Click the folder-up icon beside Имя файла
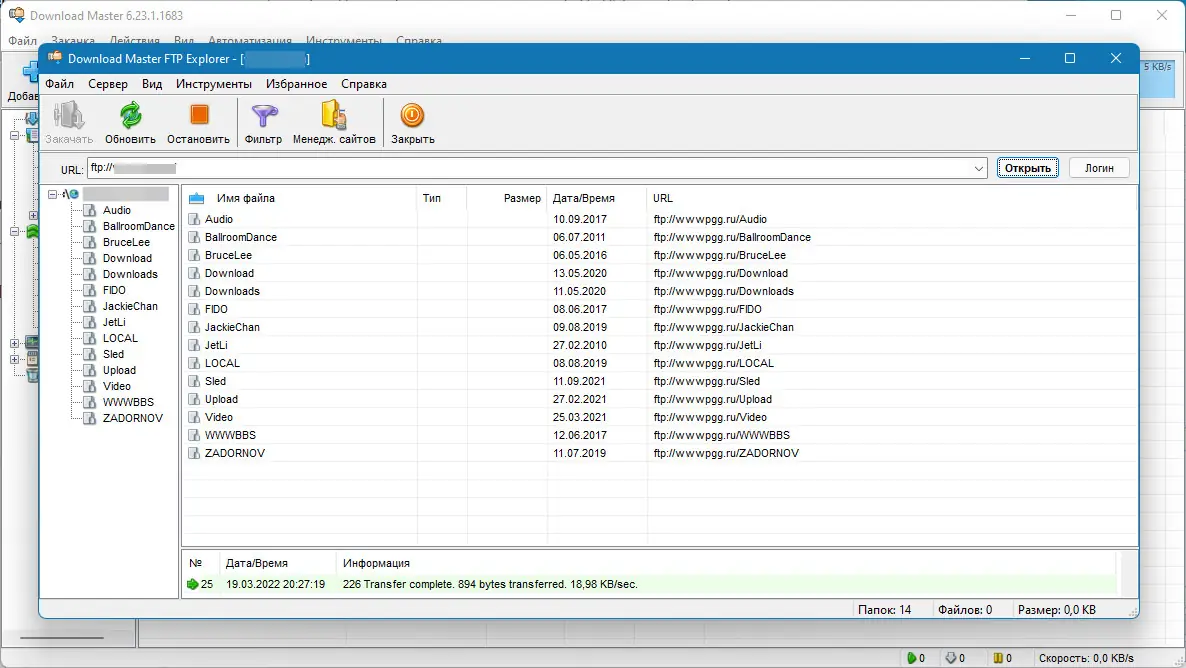The image size is (1186, 668). [197, 198]
